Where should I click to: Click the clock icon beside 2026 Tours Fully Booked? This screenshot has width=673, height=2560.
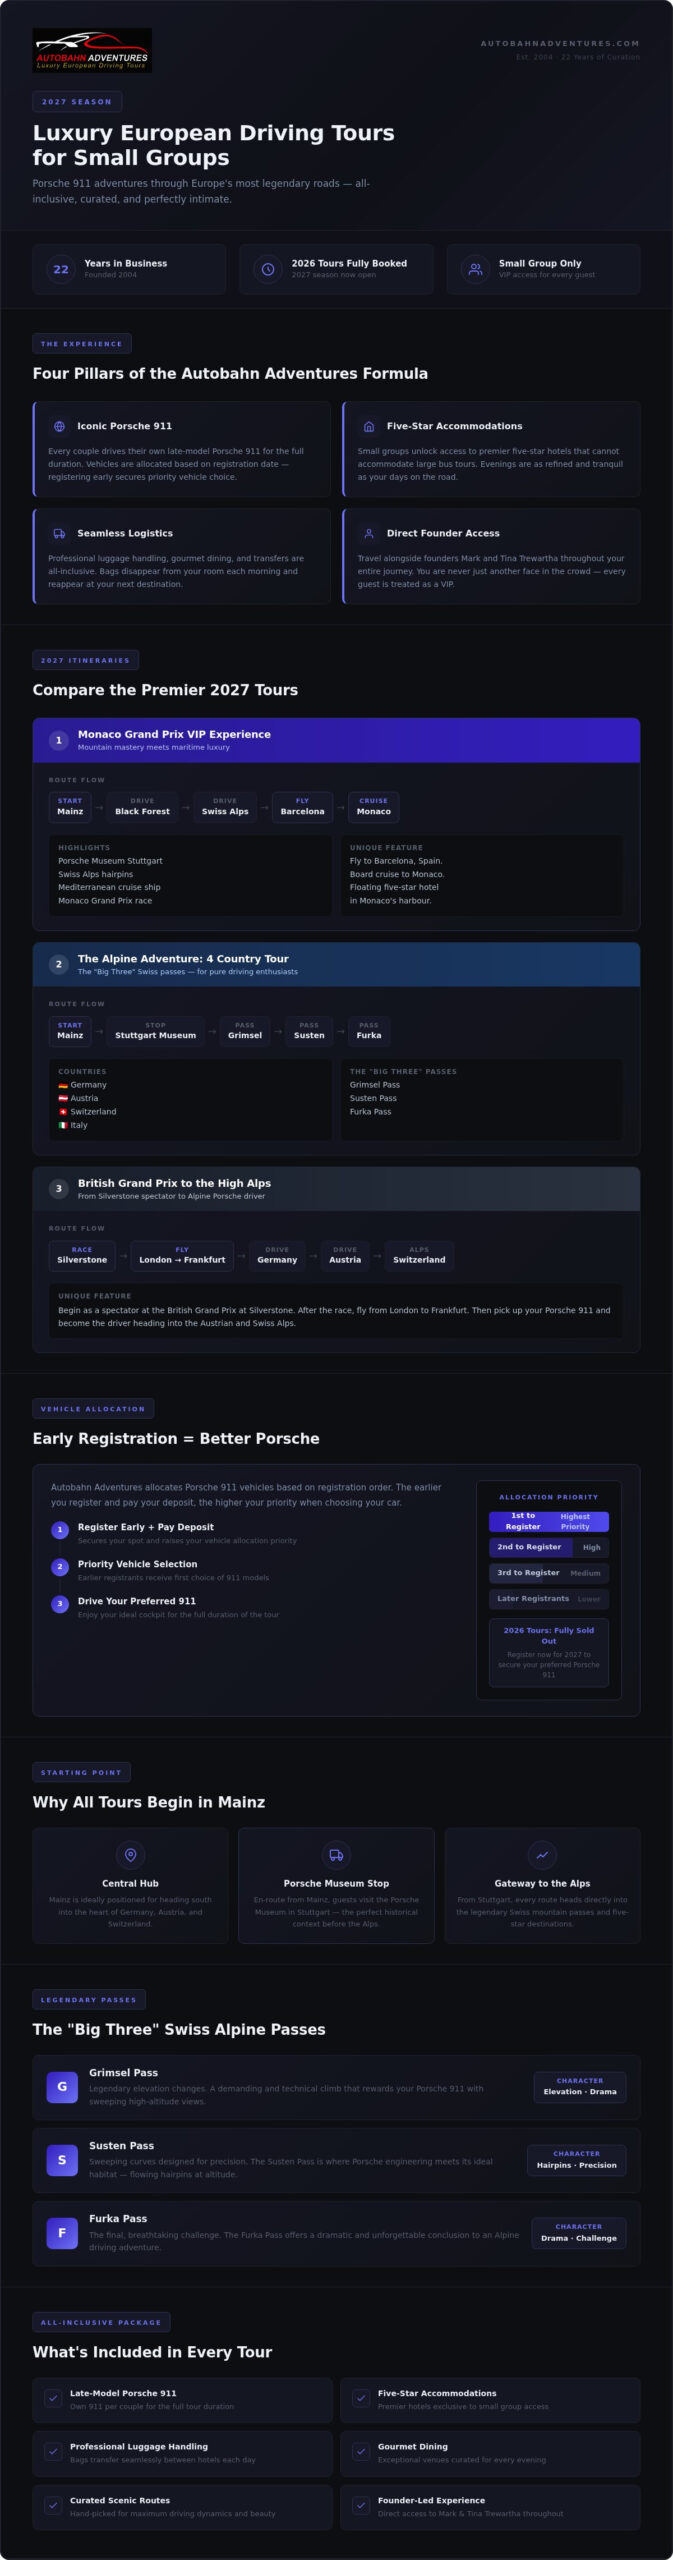pyautogui.click(x=268, y=269)
